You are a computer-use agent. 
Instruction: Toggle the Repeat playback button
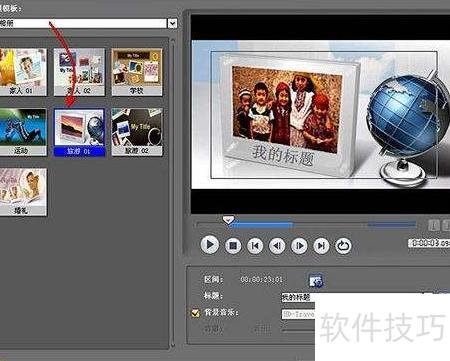[x=343, y=246]
